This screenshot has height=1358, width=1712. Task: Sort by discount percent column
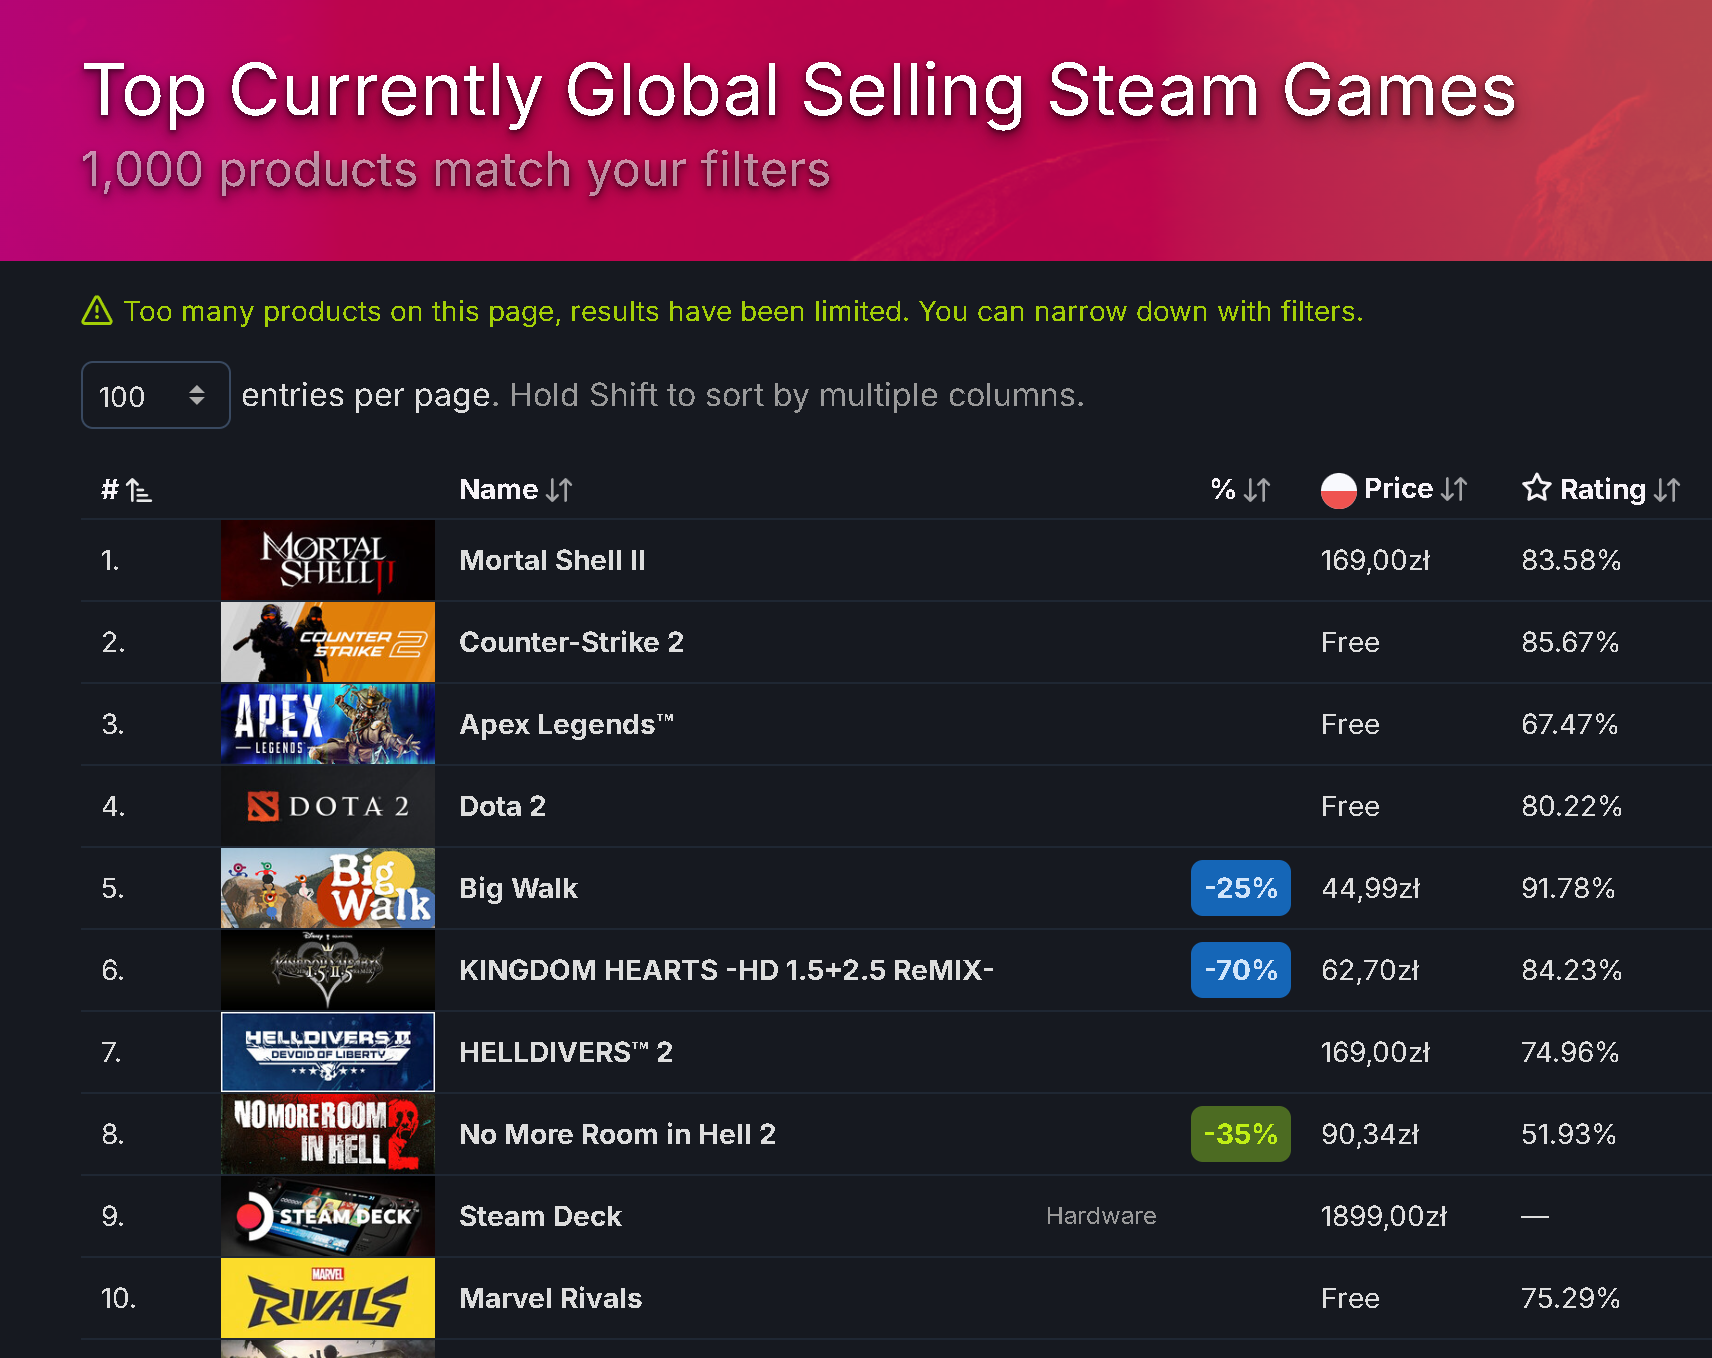[1240, 490]
